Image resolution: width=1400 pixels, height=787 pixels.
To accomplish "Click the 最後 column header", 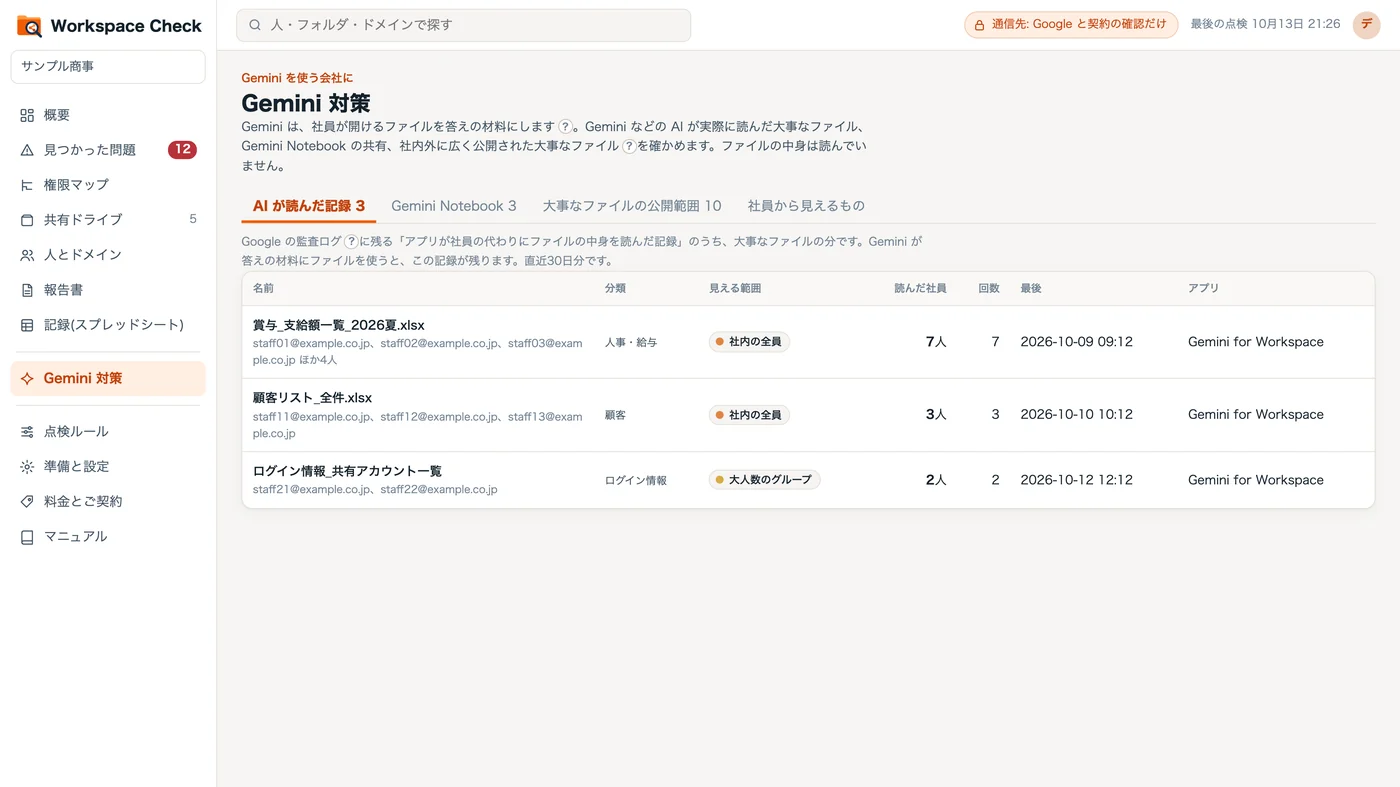I will pos(1031,288).
